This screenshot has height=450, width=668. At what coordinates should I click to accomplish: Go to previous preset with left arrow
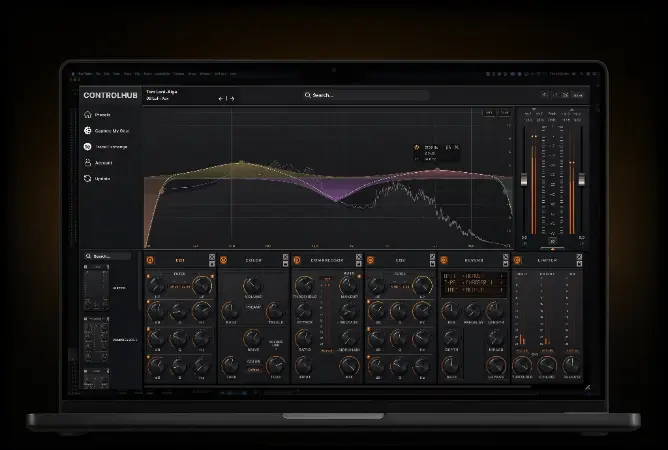(220, 98)
